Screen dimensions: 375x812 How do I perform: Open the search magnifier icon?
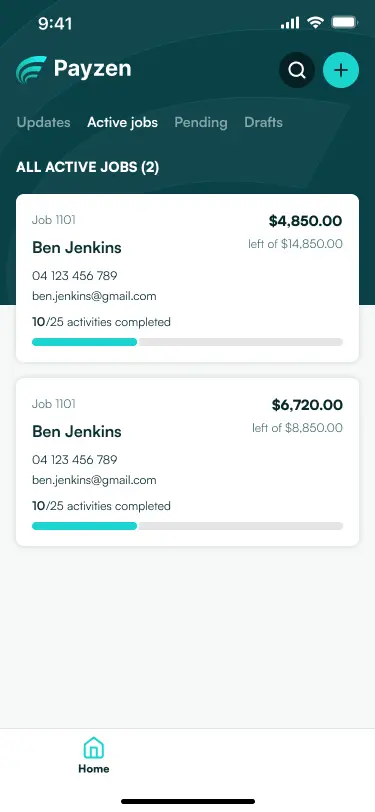[x=297, y=70]
